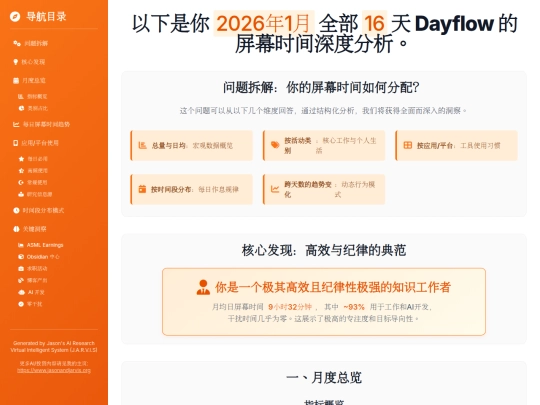Click the bold Dayflow word in the title
Image resolution: width=540 pixels, height=405 pixels.
click(x=454, y=24)
